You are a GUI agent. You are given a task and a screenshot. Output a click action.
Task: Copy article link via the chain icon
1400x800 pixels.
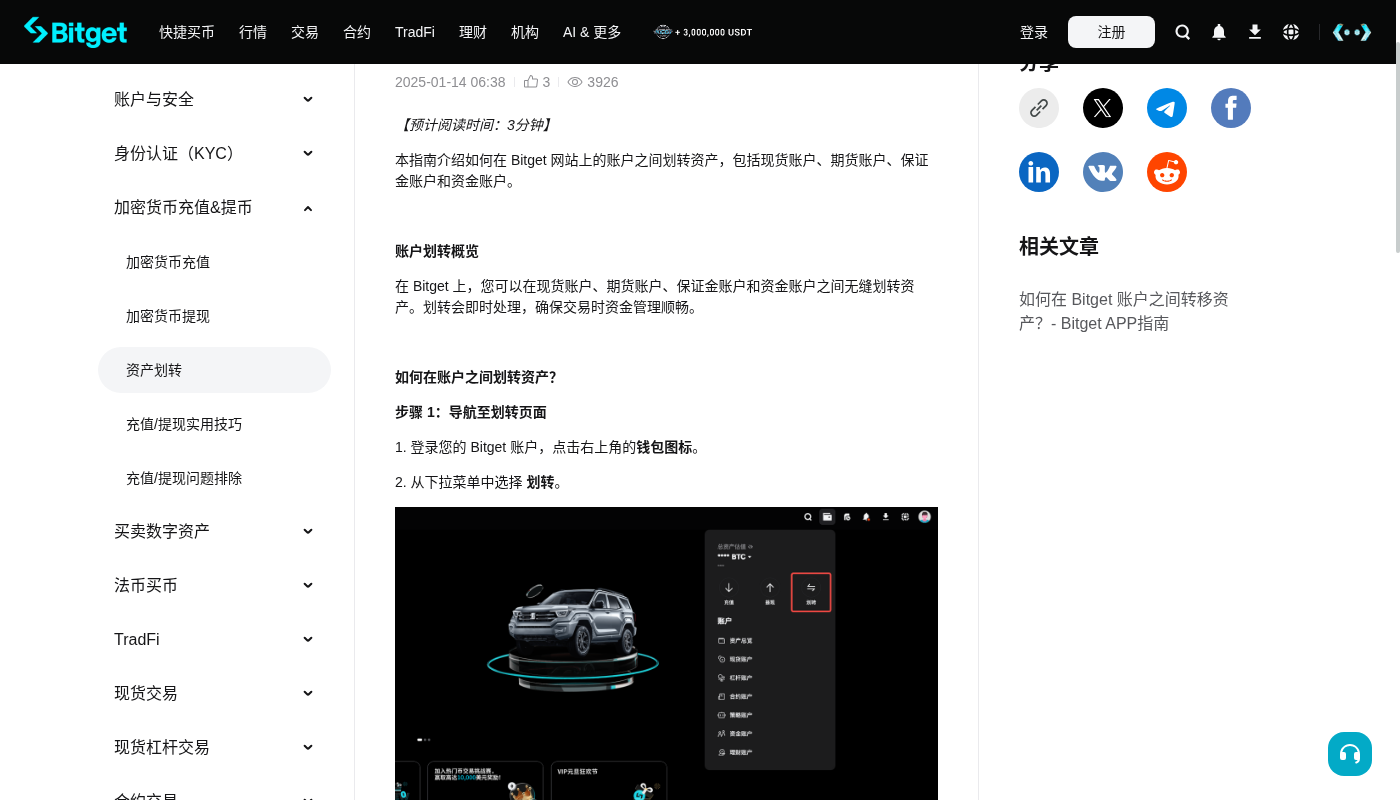1039,108
